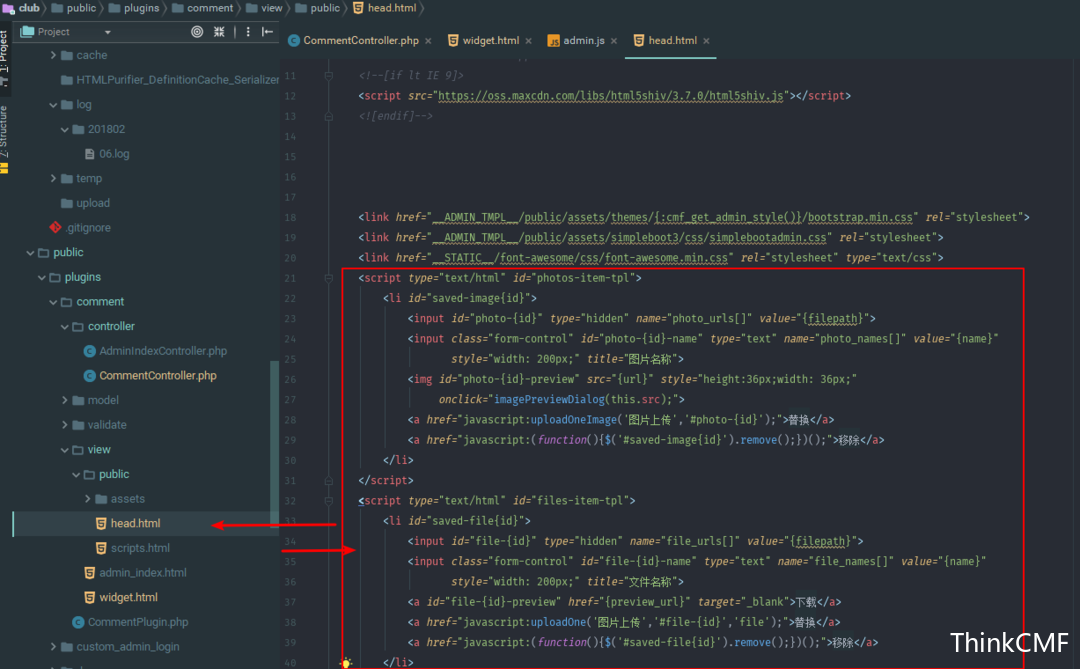Close the admin.js tab
This screenshot has width=1080, height=669.
614,41
